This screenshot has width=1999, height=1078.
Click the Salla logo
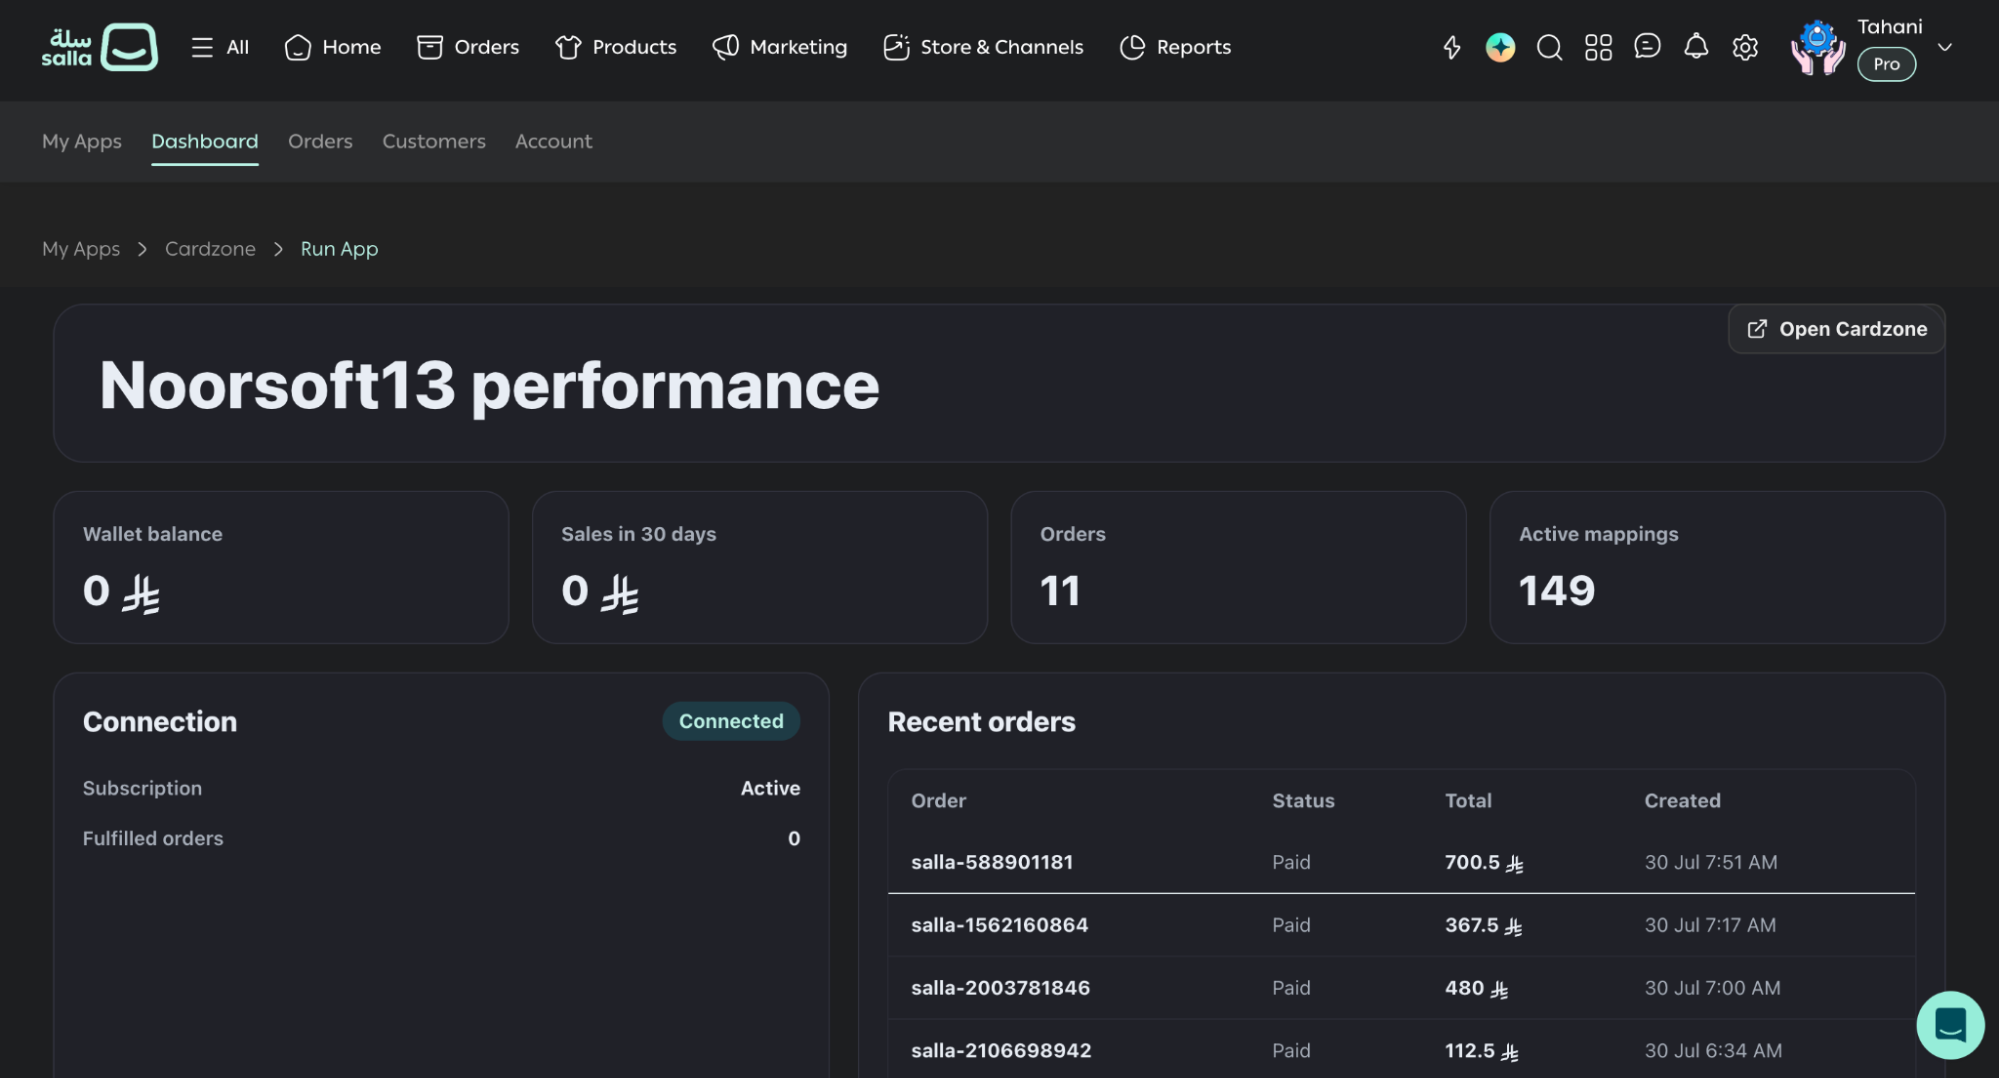click(x=99, y=47)
